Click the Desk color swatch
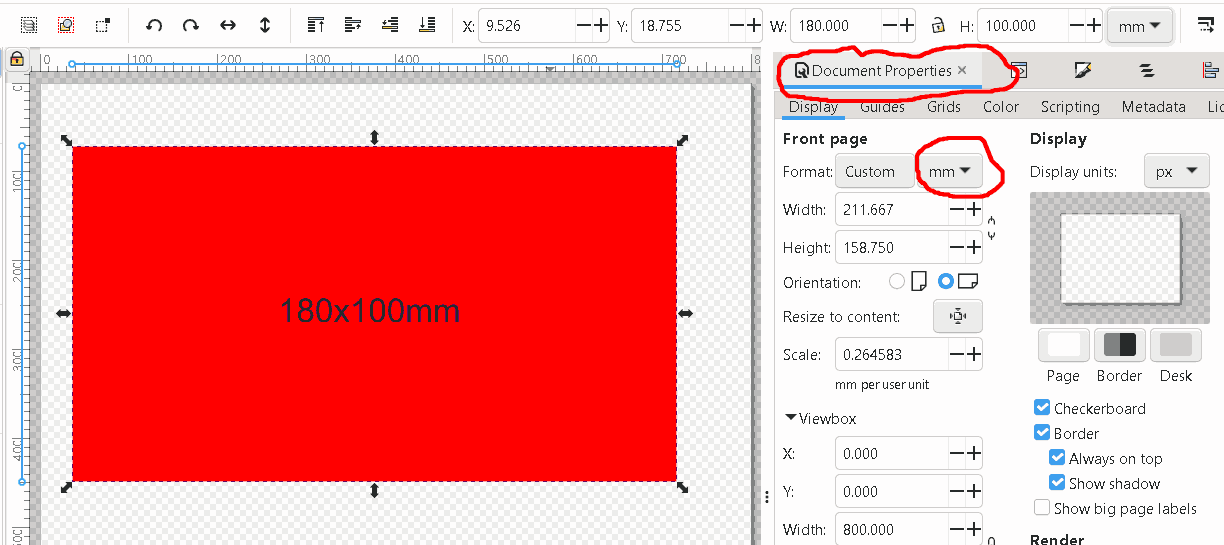This screenshot has height=545, width=1224. 1176,345
